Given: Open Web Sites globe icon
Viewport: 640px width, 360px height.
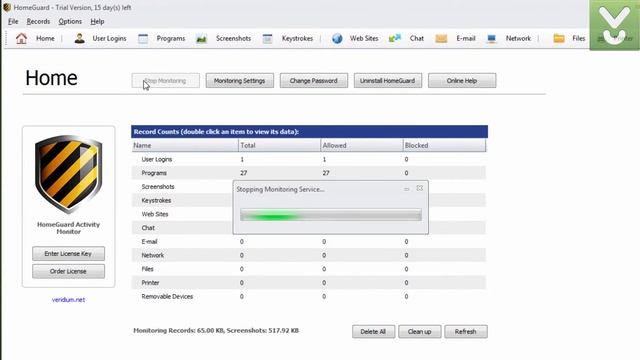Looking at the screenshot, I should [337, 39].
